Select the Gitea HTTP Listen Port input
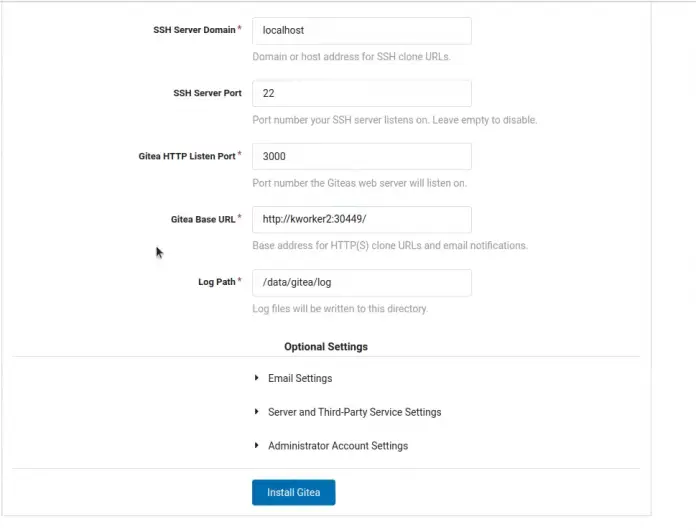This screenshot has height=532, width=696. (x=361, y=157)
